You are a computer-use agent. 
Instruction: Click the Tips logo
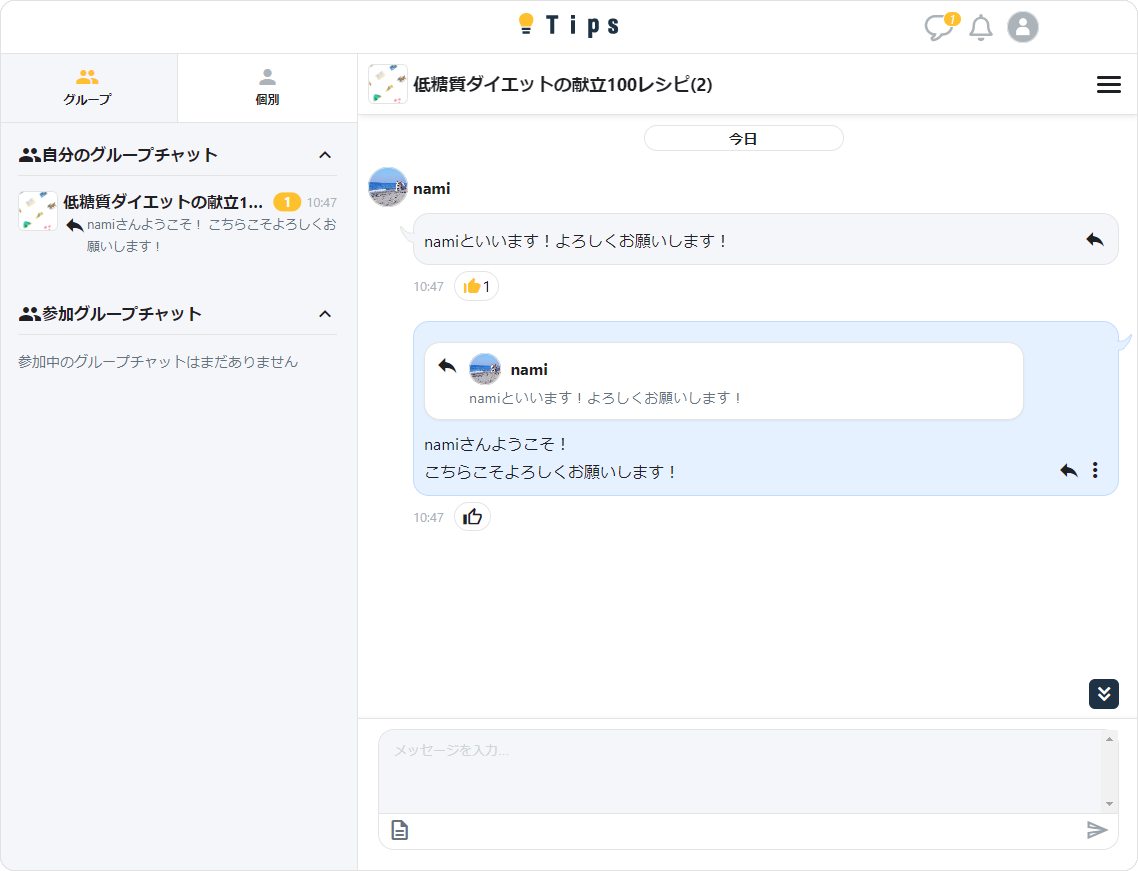[x=568, y=25]
